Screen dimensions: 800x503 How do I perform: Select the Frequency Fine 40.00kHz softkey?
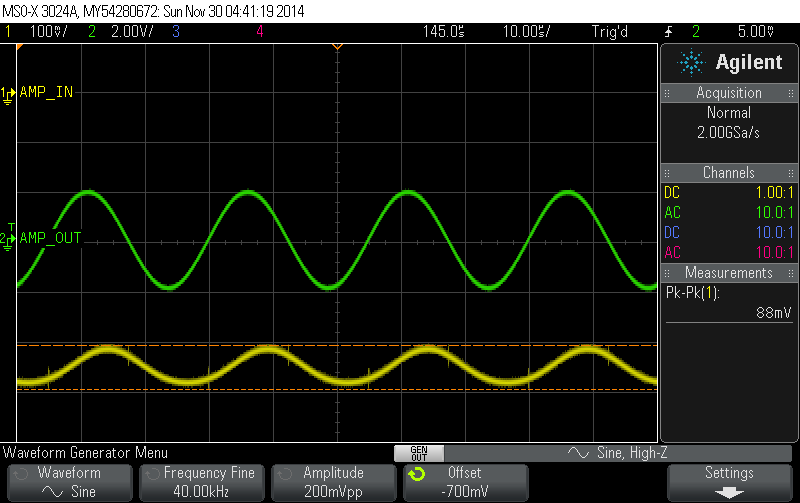coord(202,483)
